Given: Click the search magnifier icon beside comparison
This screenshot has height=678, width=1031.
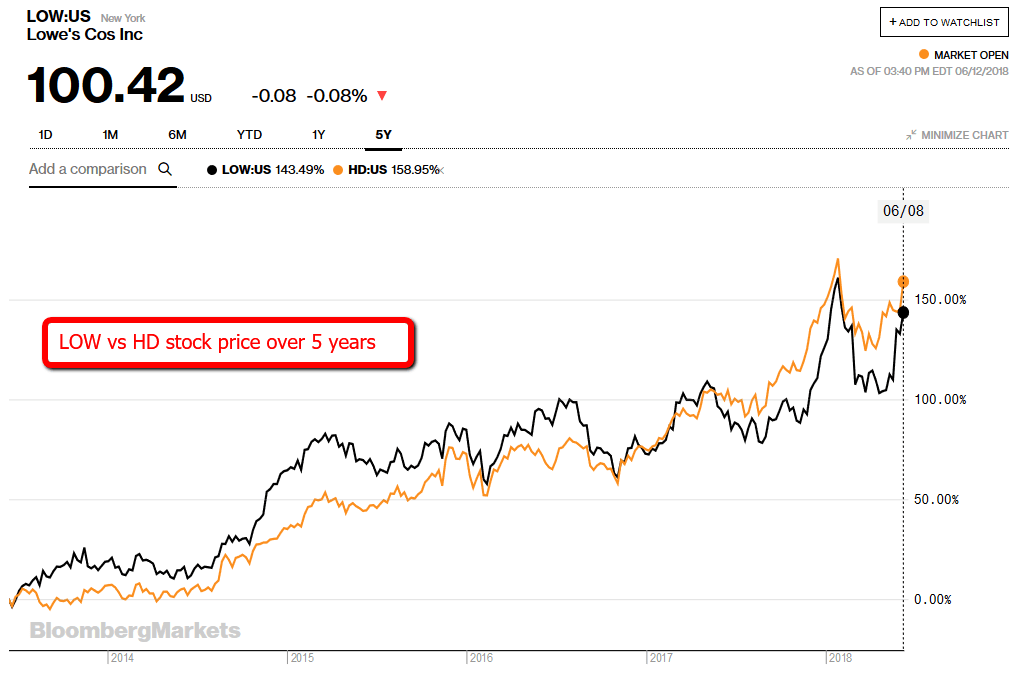Looking at the screenshot, I should tap(165, 170).
